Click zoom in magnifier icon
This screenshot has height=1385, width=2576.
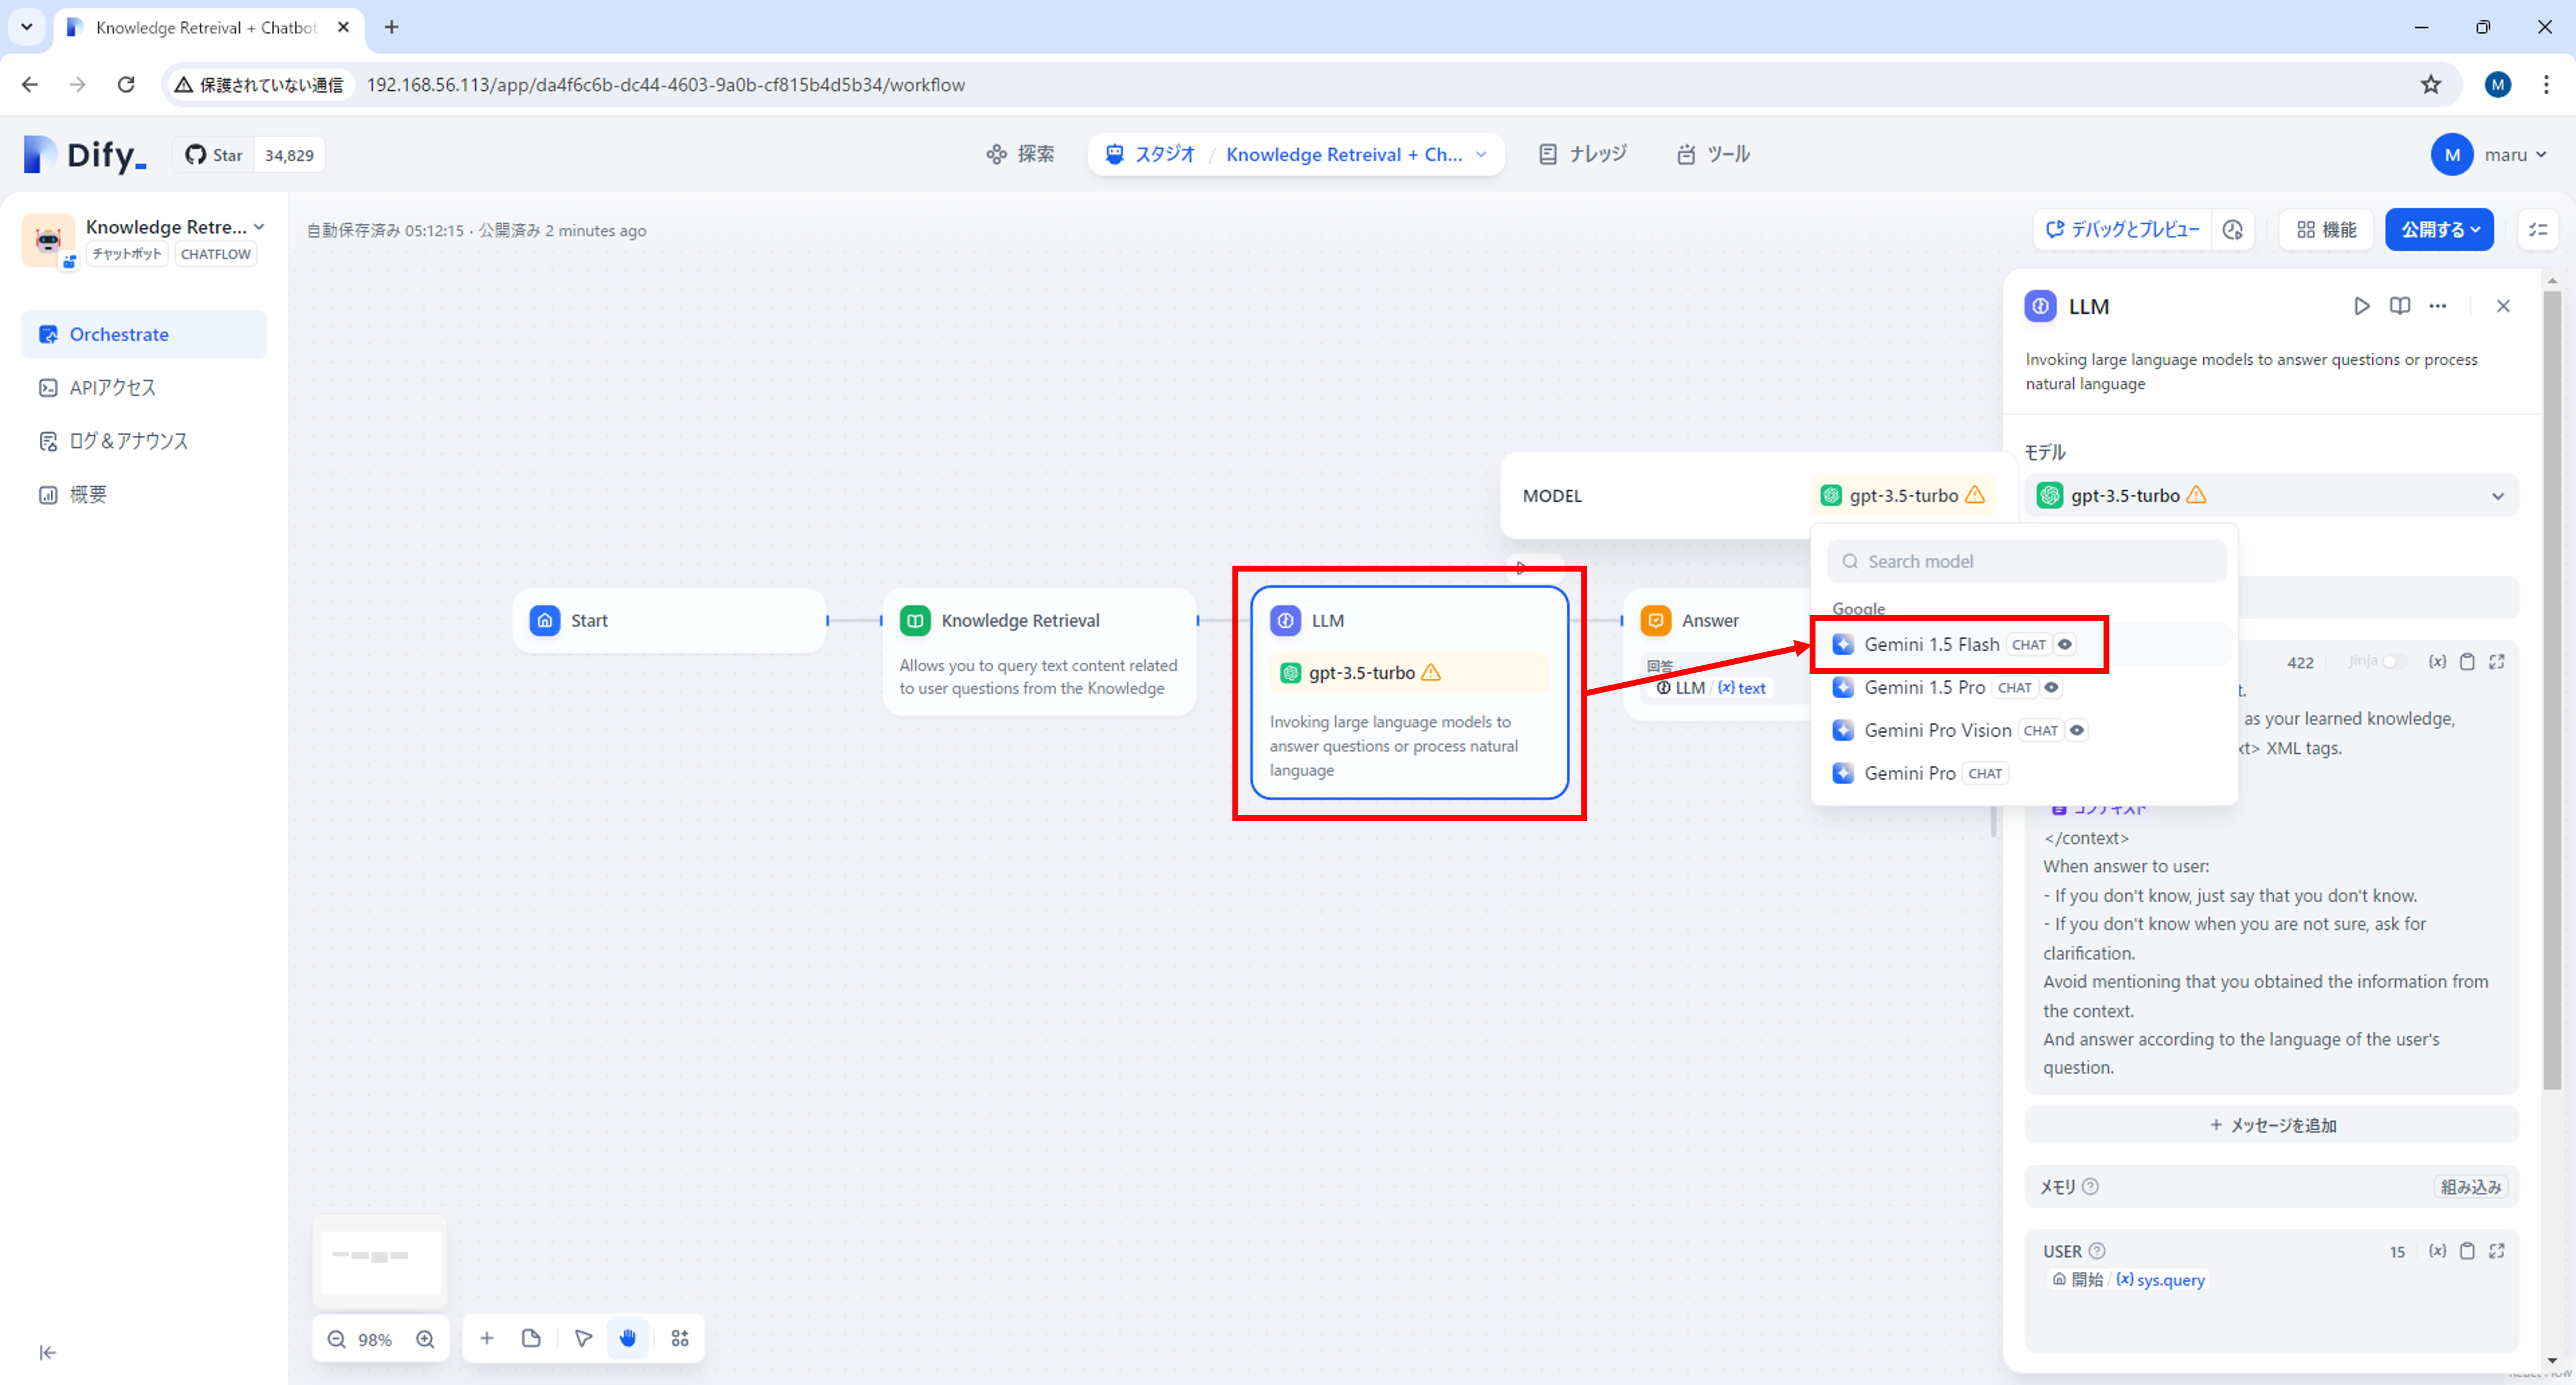point(425,1339)
